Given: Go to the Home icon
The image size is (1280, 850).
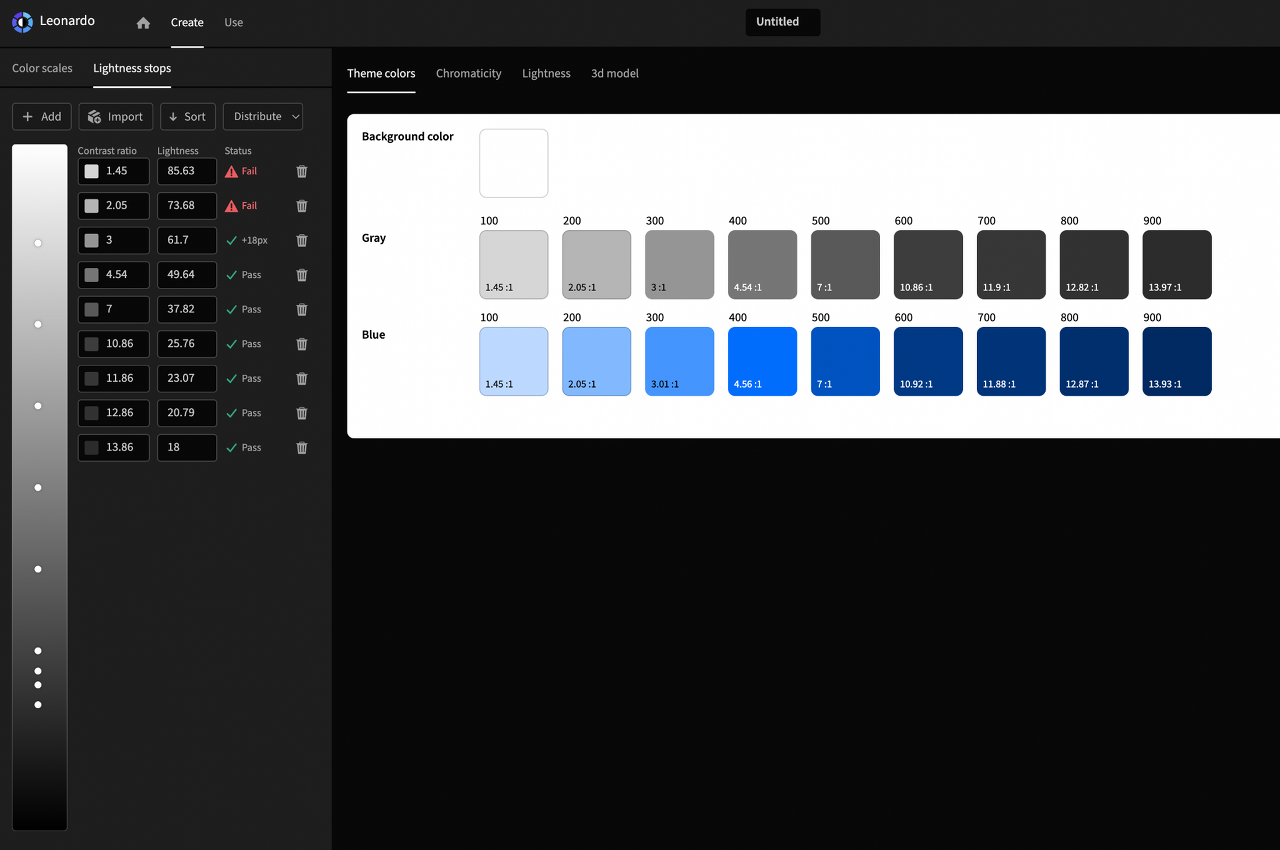Looking at the screenshot, I should coord(143,23).
